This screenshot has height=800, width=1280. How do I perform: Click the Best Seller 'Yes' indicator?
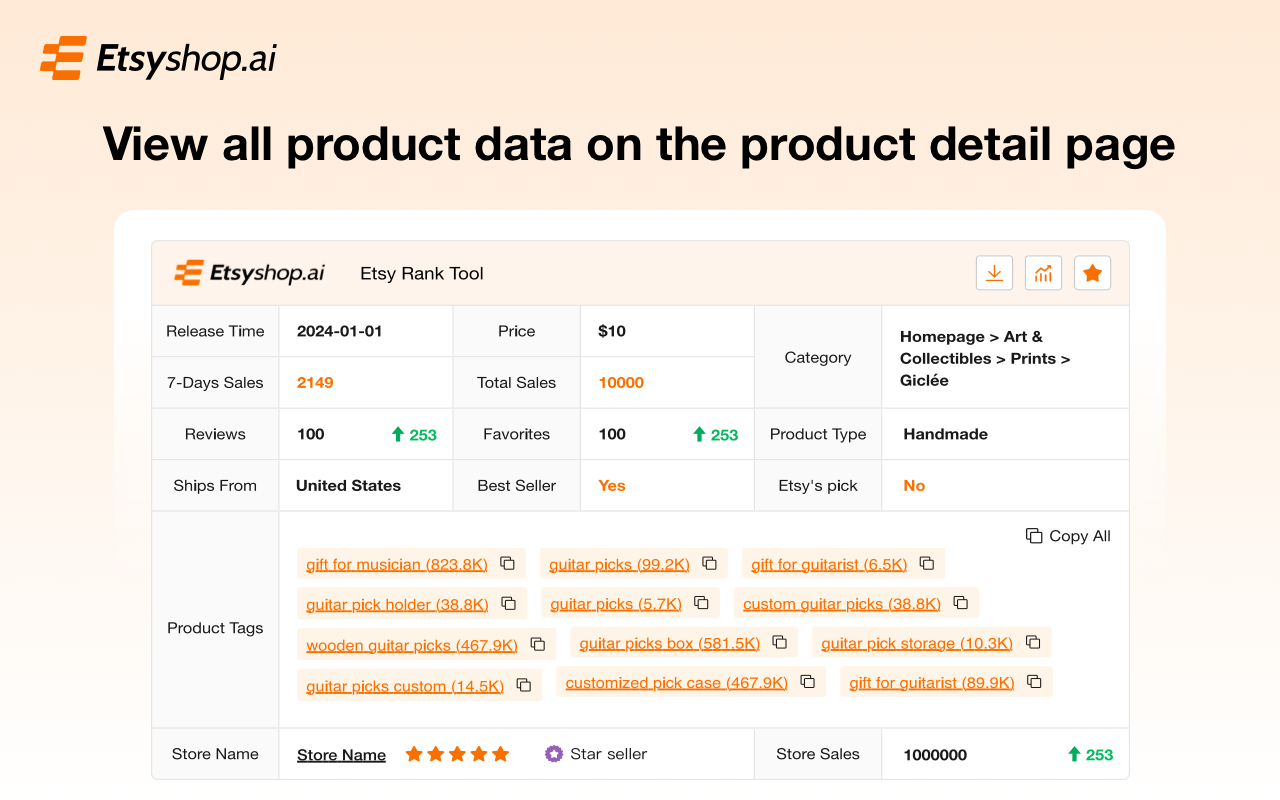[x=611, y=485]
